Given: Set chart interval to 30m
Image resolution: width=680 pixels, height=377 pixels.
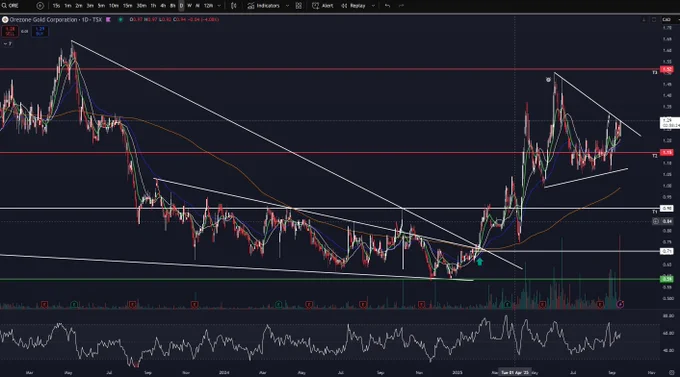Looking at the screenshot, I should (x=141, y=6).
